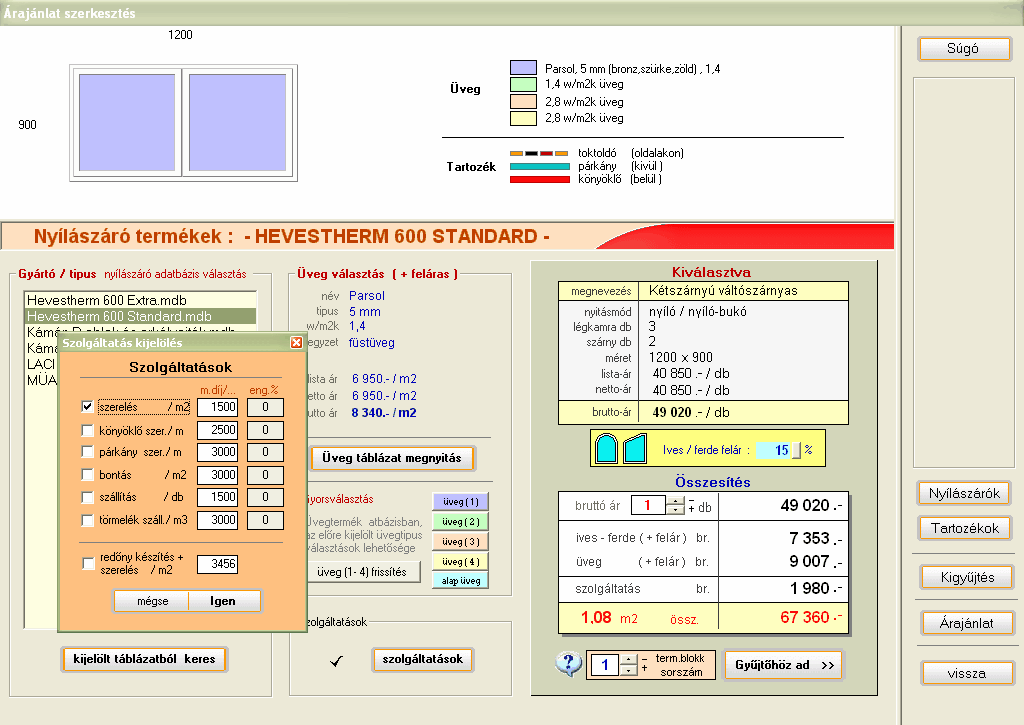Click Gyűjtőhöz ad >> button
The height and width of the screenshot is (725, 1024).
(x=784, y=665)
